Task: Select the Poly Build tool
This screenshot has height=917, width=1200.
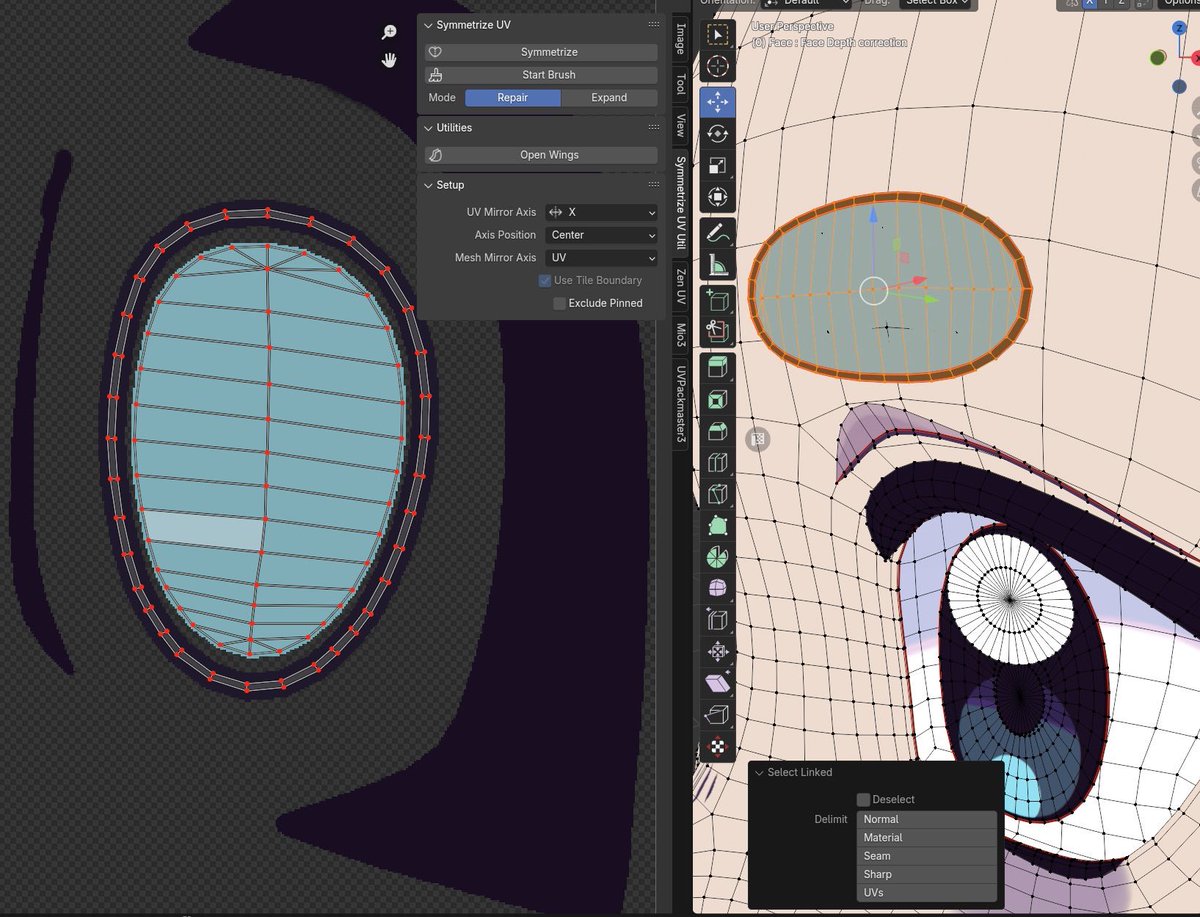Action: point(717,525)
